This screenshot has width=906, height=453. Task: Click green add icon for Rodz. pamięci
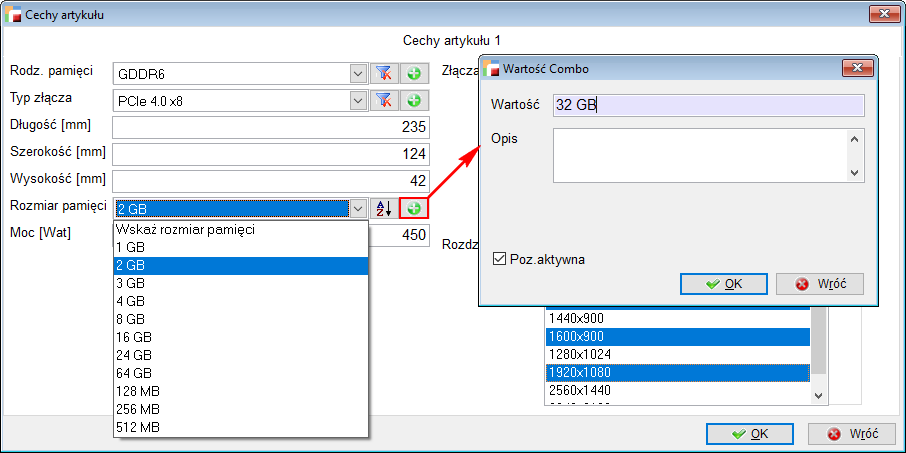[x=414, y=73]
